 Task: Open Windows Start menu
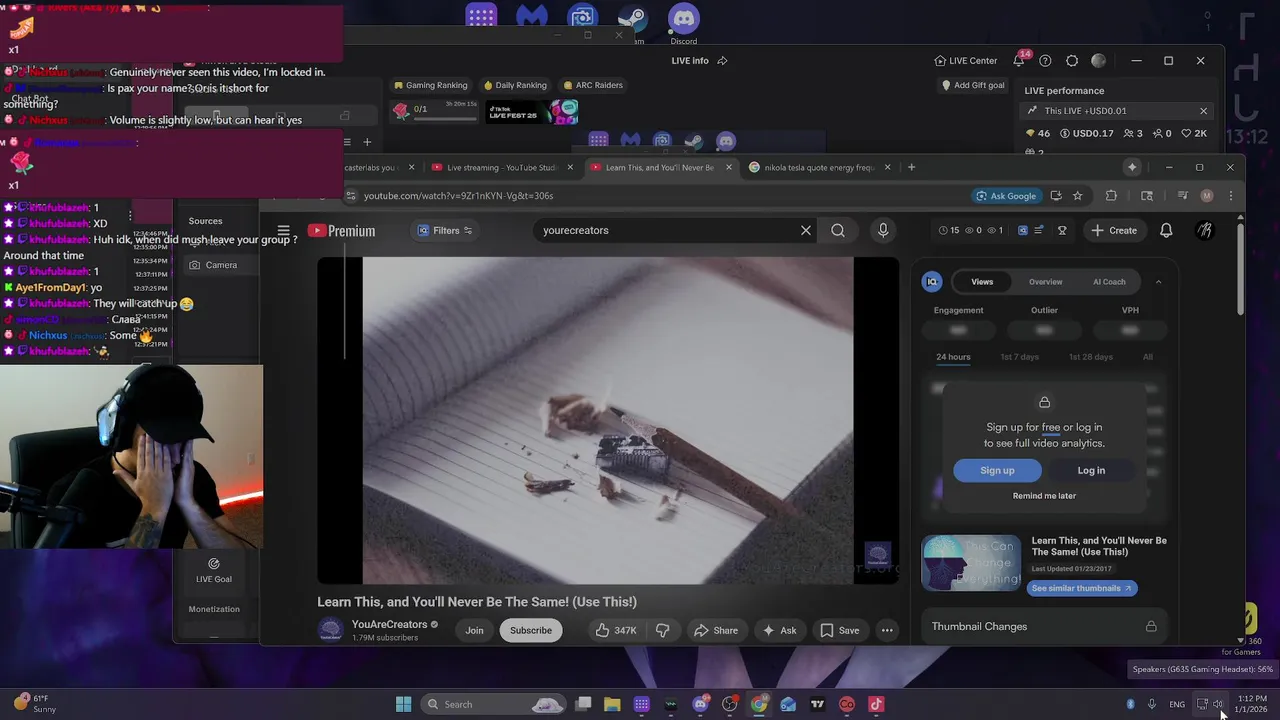tap(403, 704)
